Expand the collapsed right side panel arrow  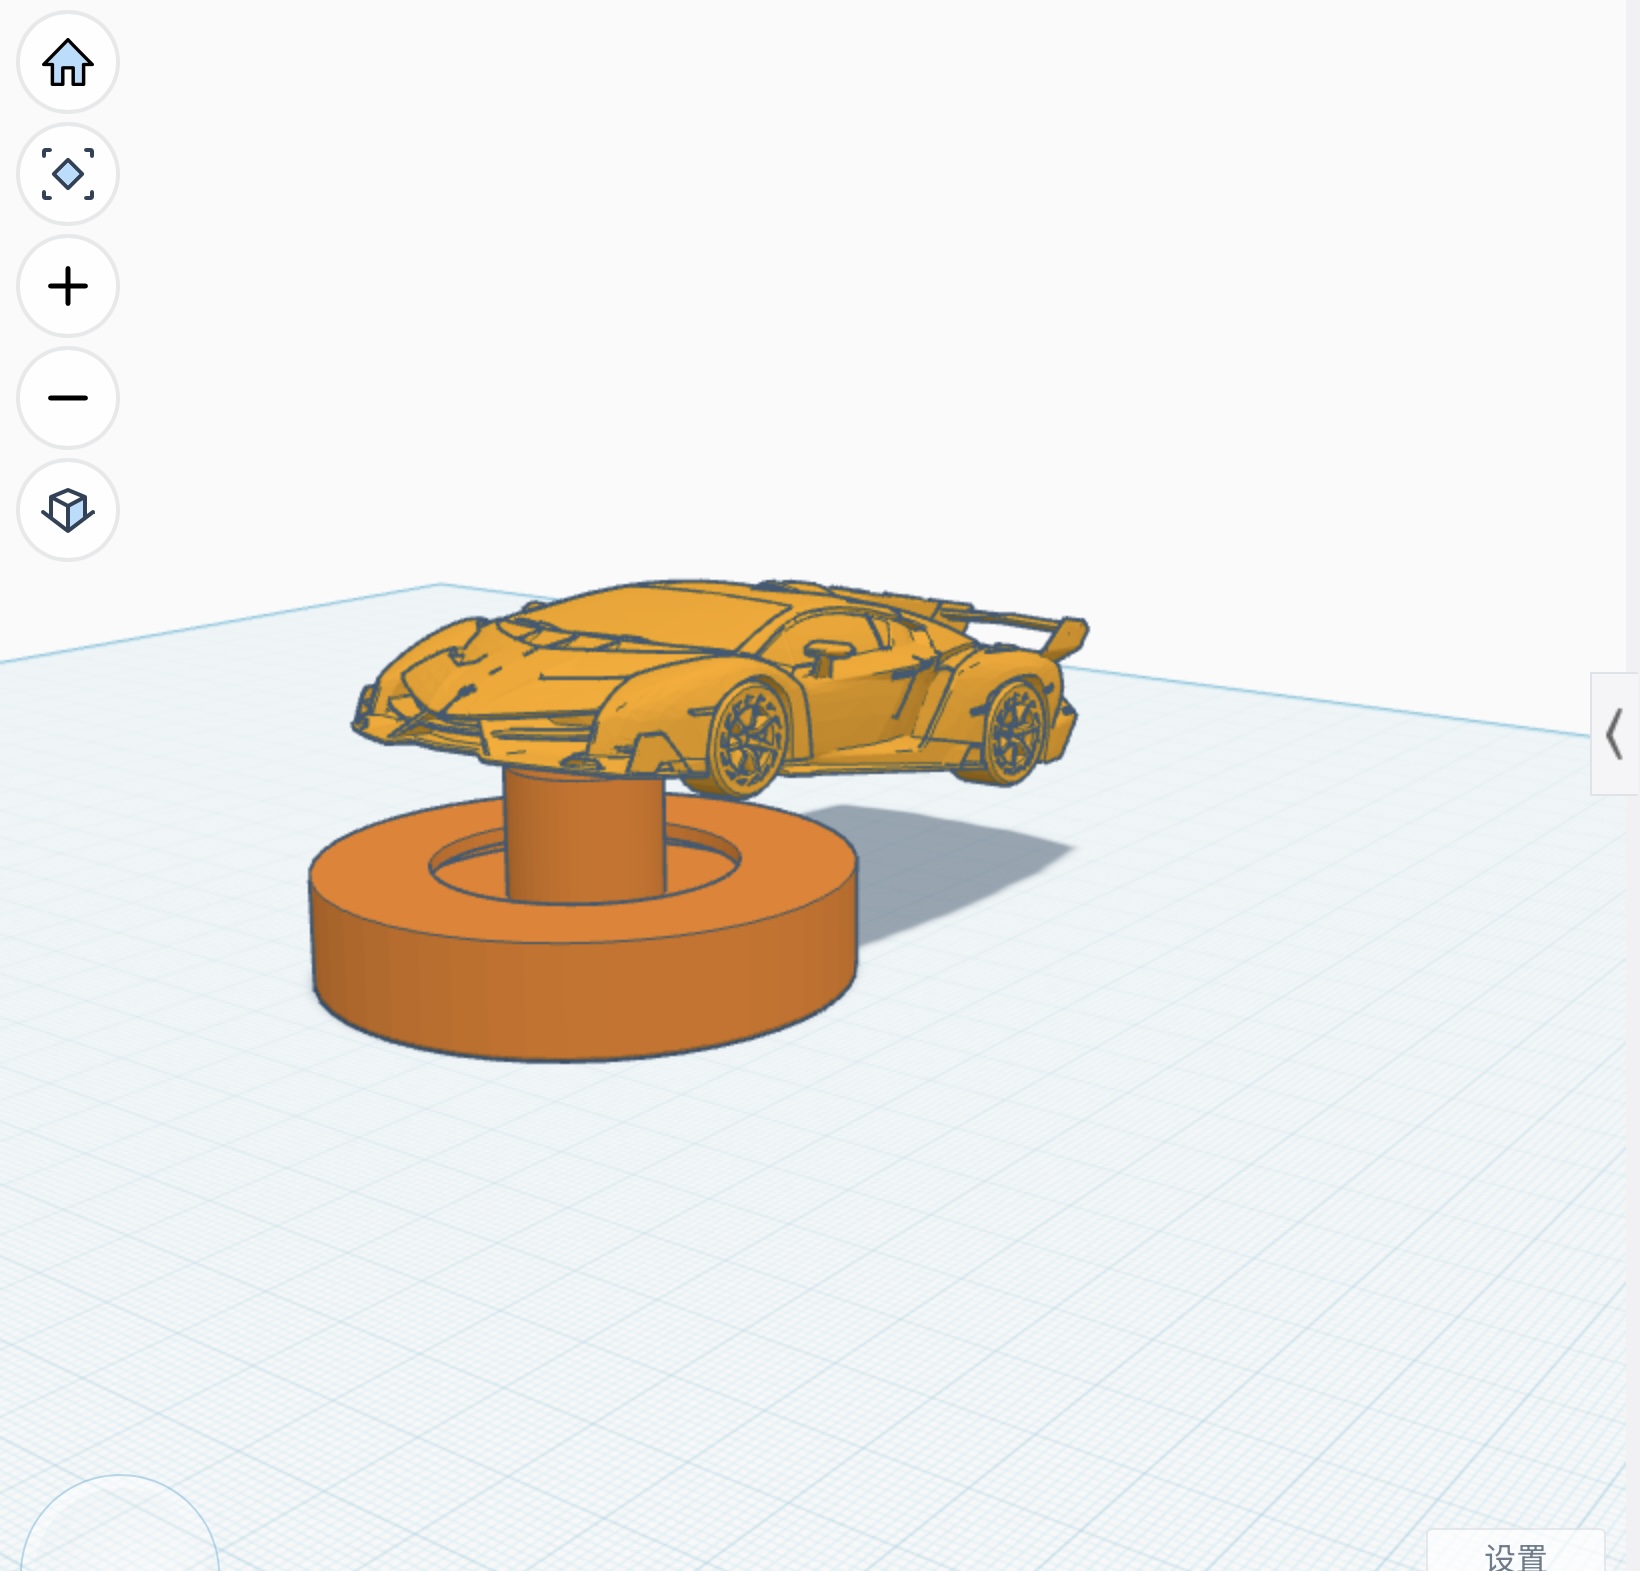pos(1614,734)
